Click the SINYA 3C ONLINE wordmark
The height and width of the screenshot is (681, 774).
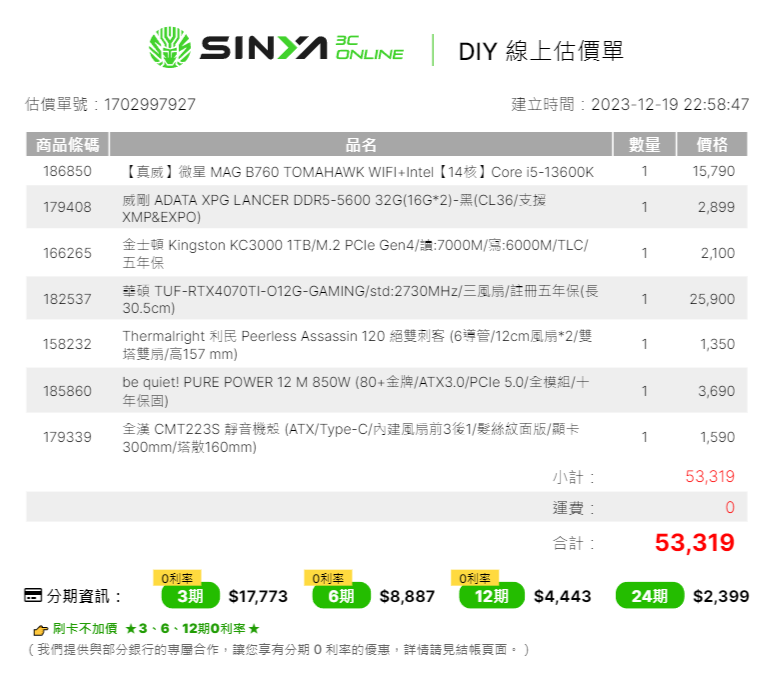pyautogui.click(x=302, y=47)
